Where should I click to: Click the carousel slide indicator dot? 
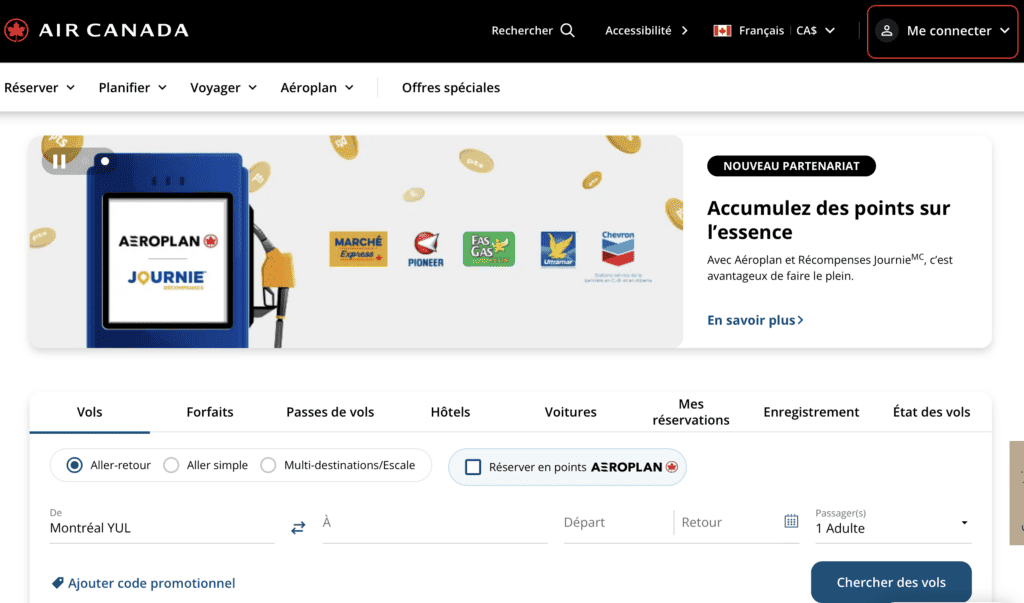point(103,160)
